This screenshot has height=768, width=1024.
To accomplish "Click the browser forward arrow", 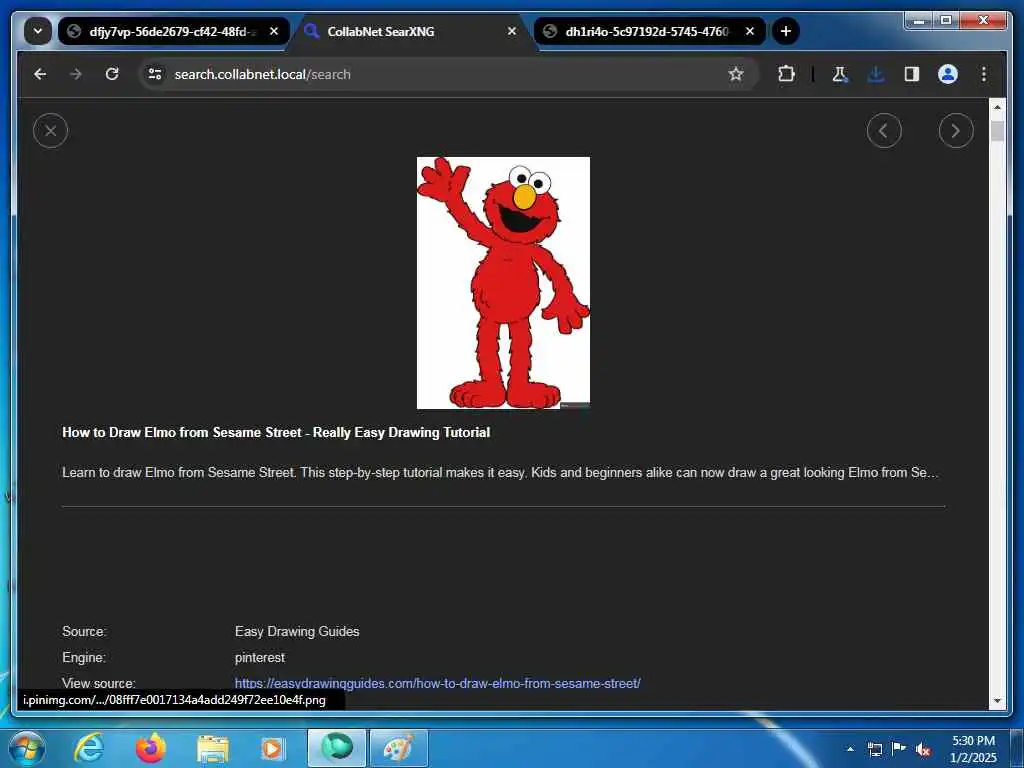I will click(x=76, y=74).
